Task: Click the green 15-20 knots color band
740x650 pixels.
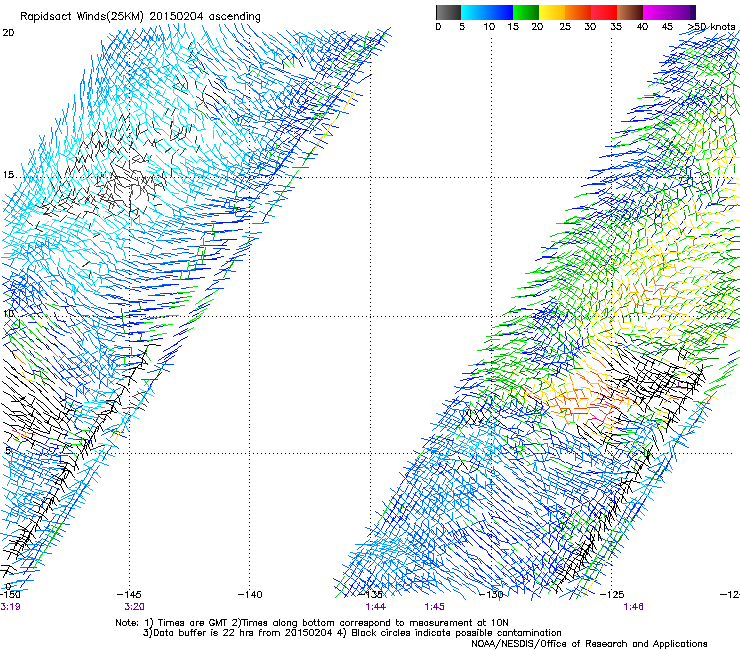Action: pyautogui.click(x=526, y=12)
